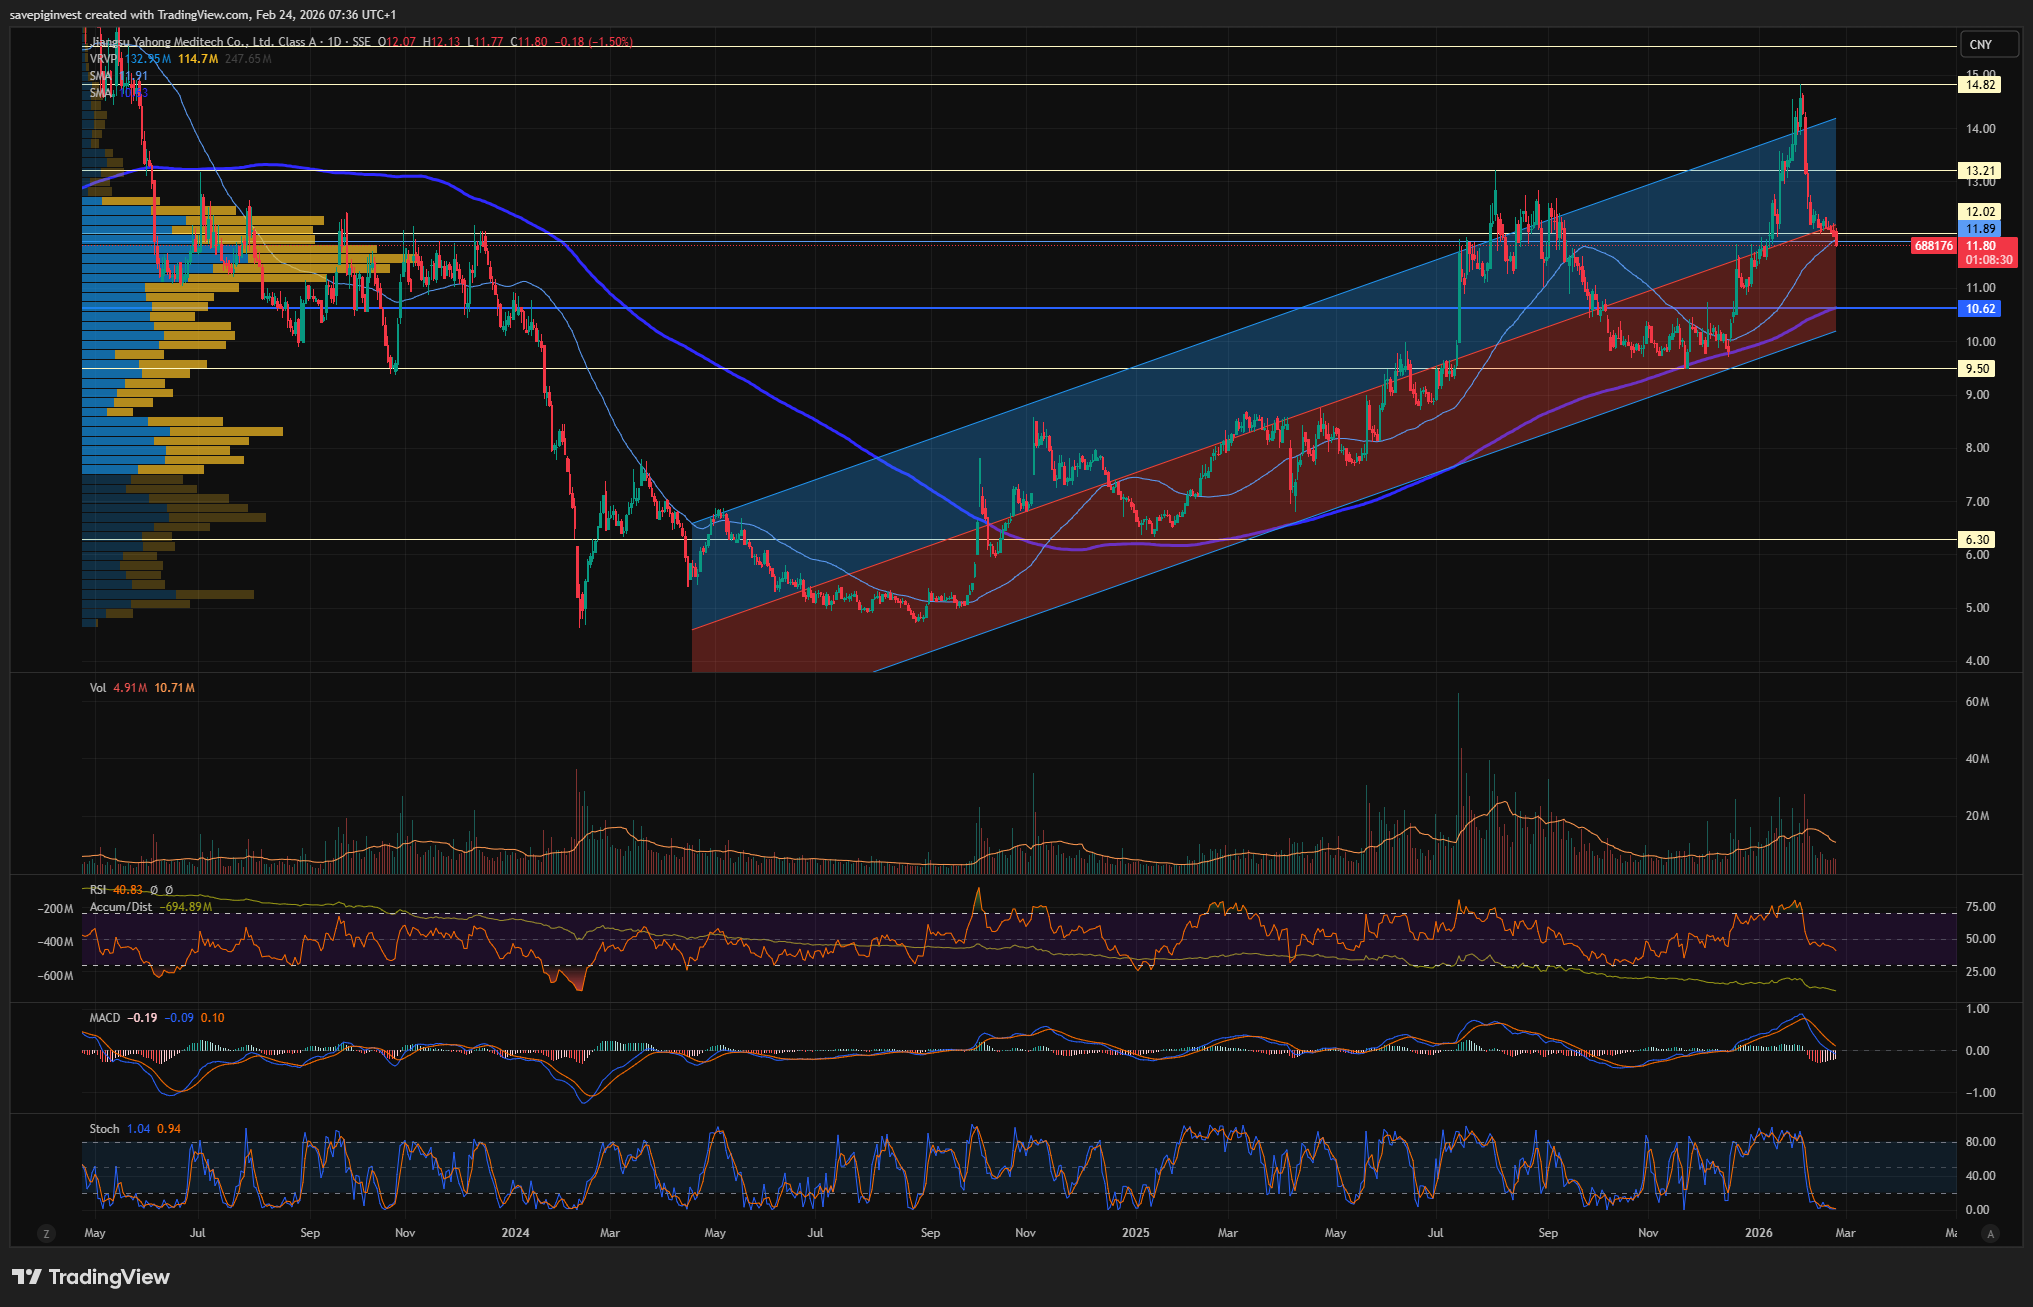Click the TradingView logo icon

27,1277
